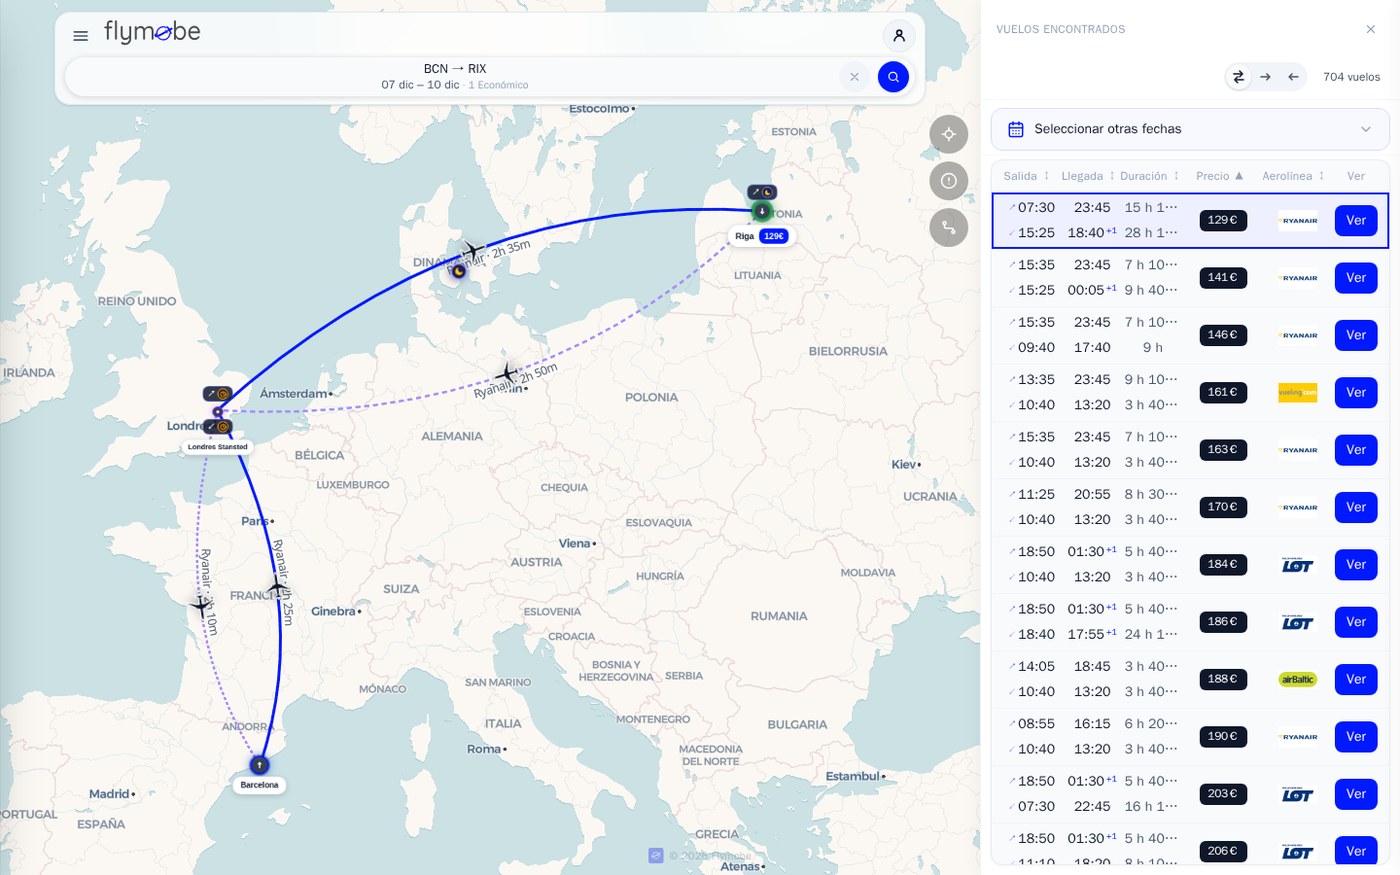Viewport: 1400px width, 875px height.
Task: Open the user account profile icon
Action: pyautogui.click(x=899, y=36)
